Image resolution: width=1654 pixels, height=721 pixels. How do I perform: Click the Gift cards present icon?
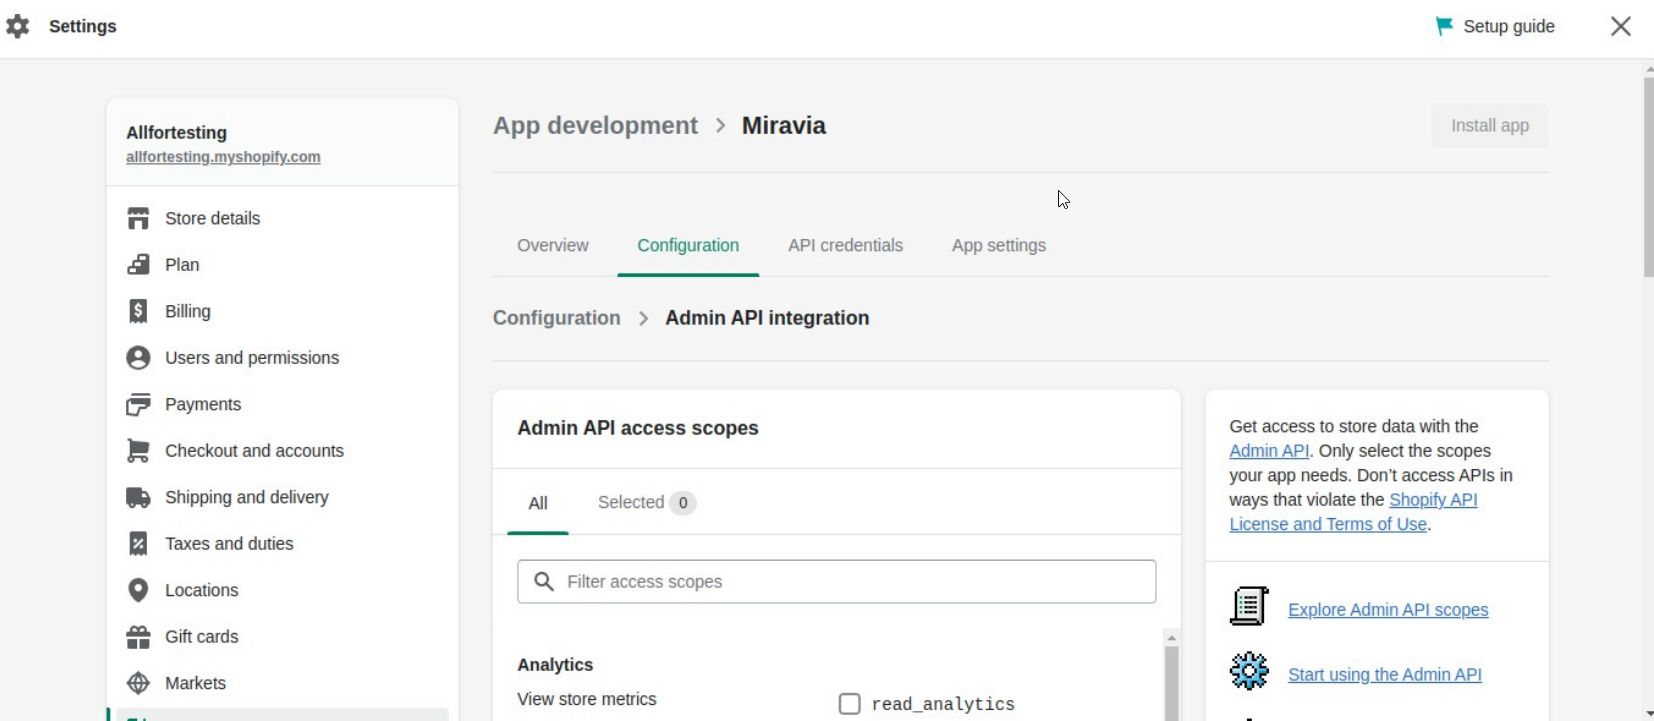tap(138, 637)
